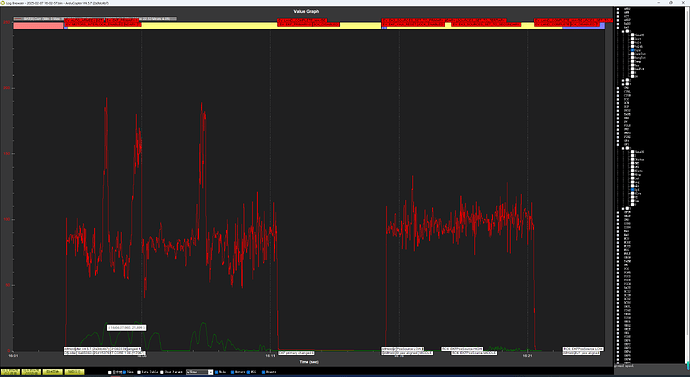The height and width of the screenshot is (377, 690).
Task: Turn off the MSG overlay checkbox
Action: pos(248,372)
